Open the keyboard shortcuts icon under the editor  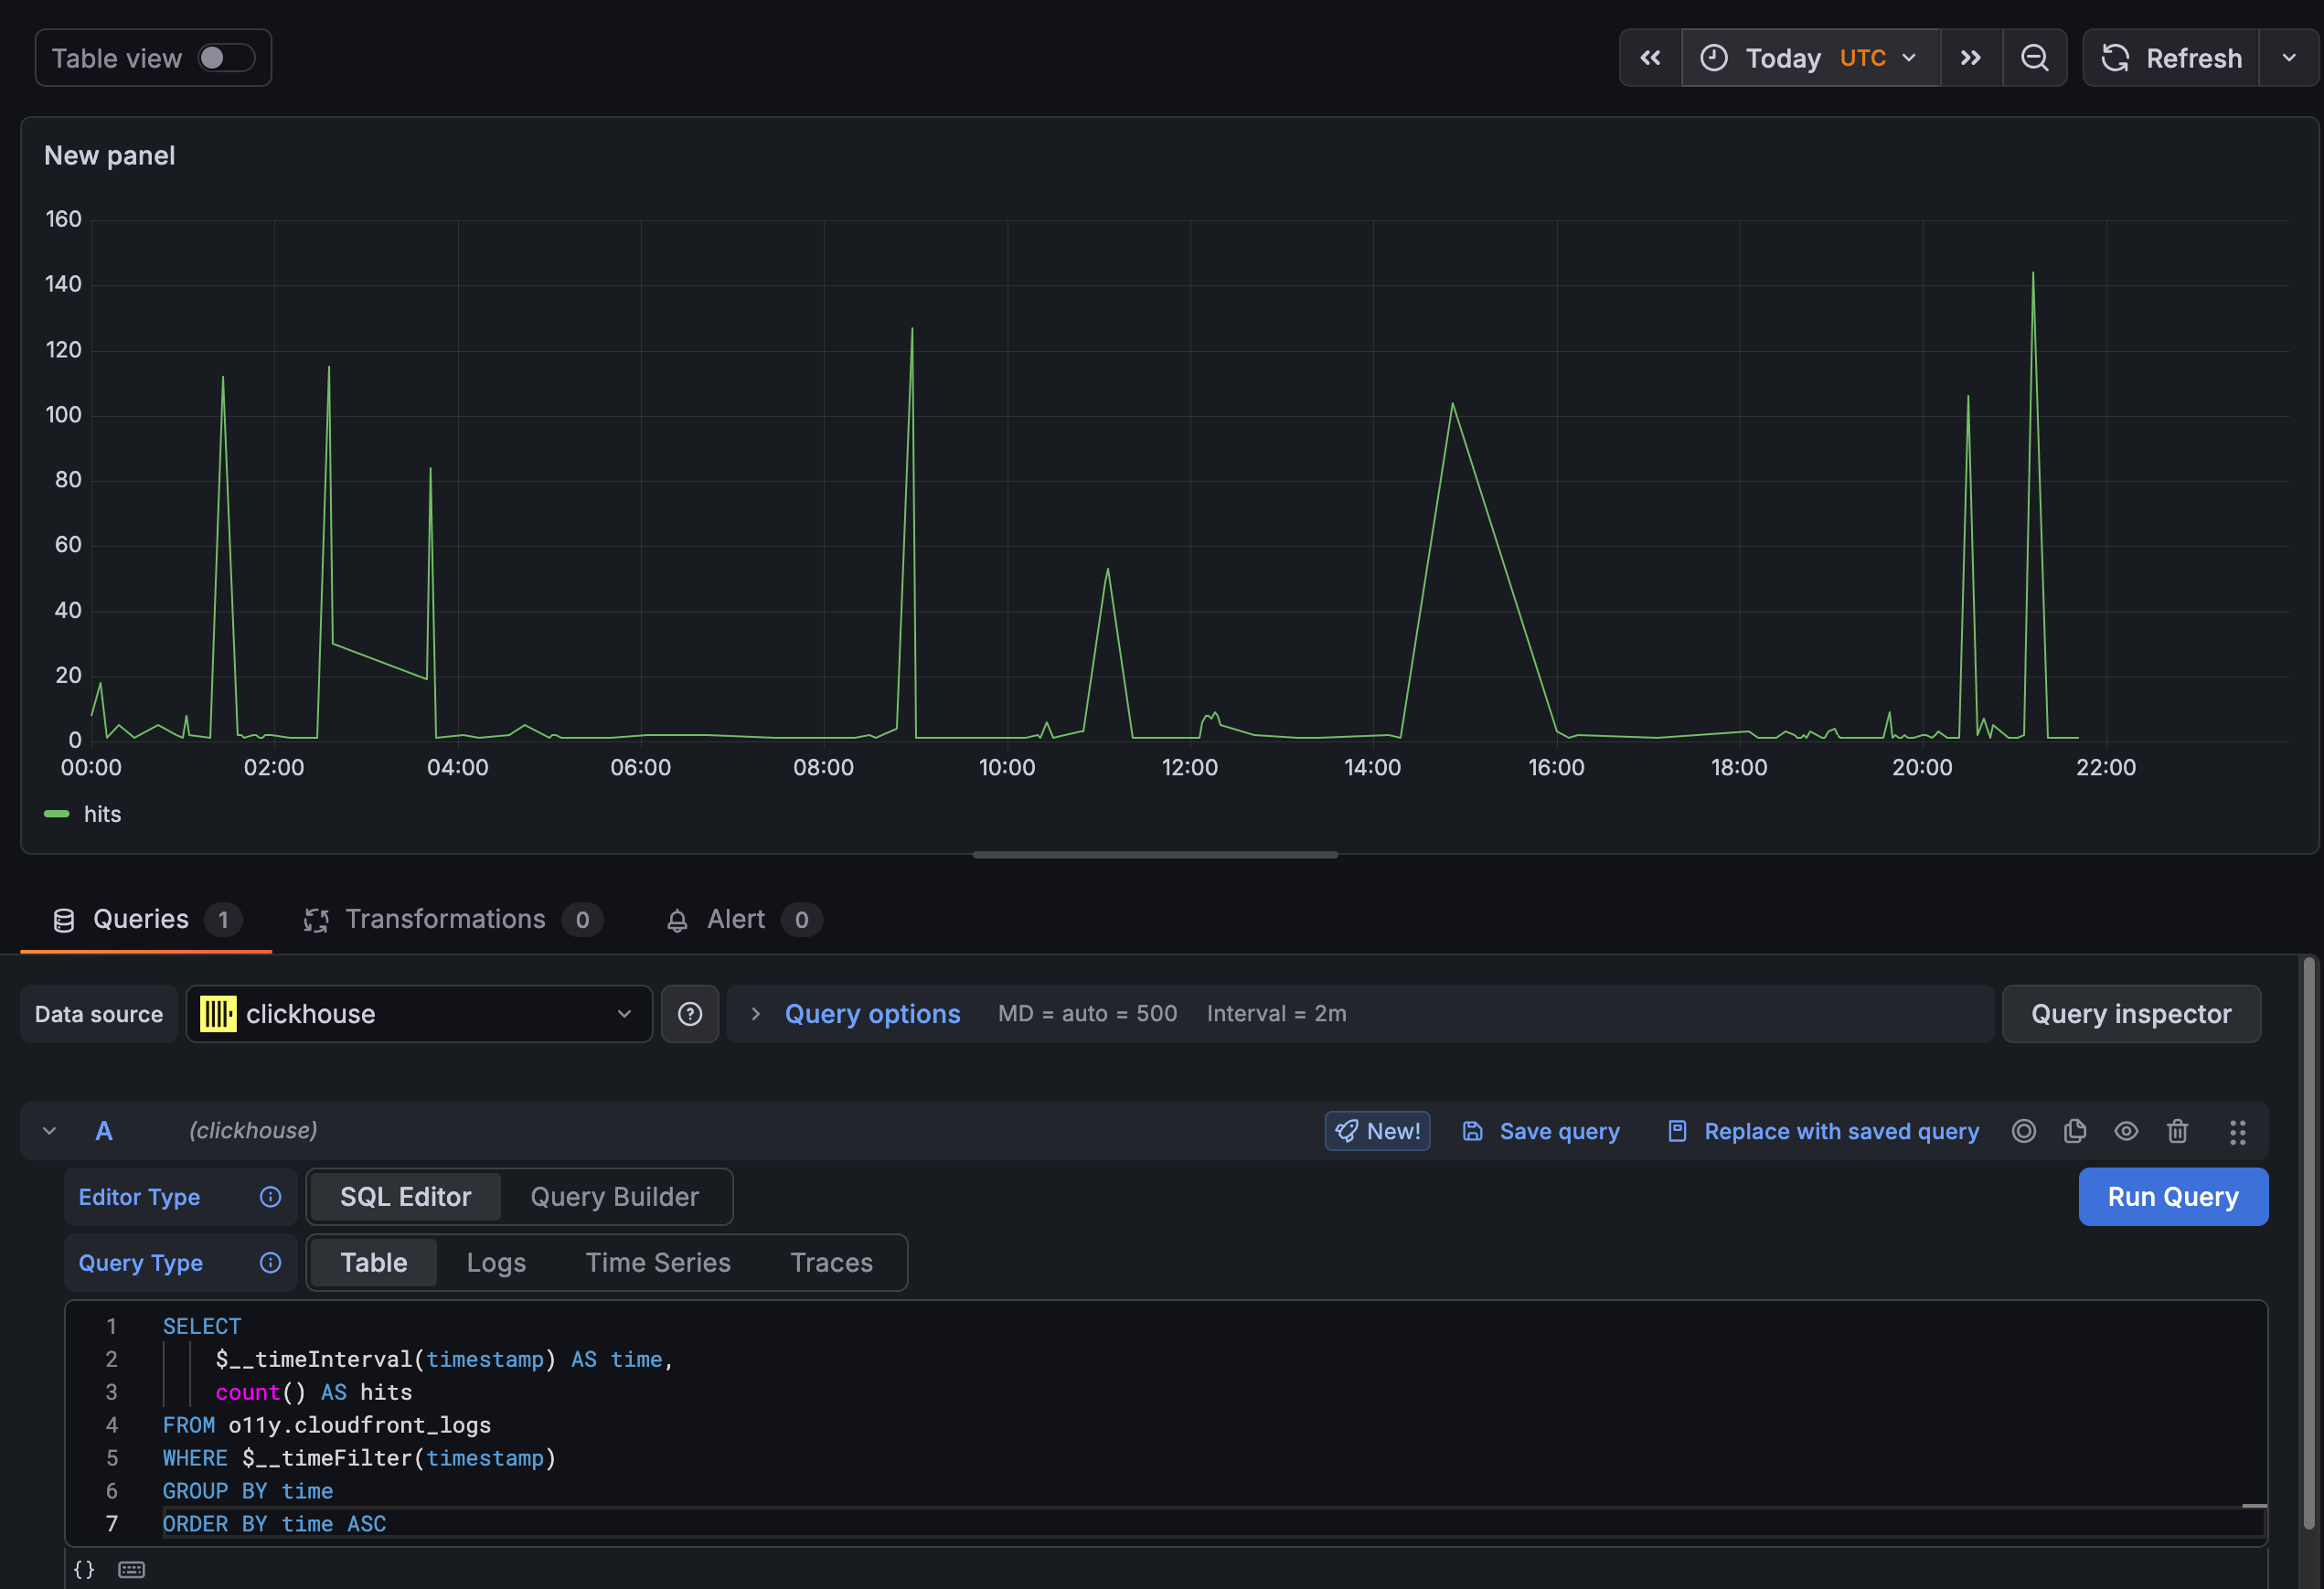(x=130, y=1568)
